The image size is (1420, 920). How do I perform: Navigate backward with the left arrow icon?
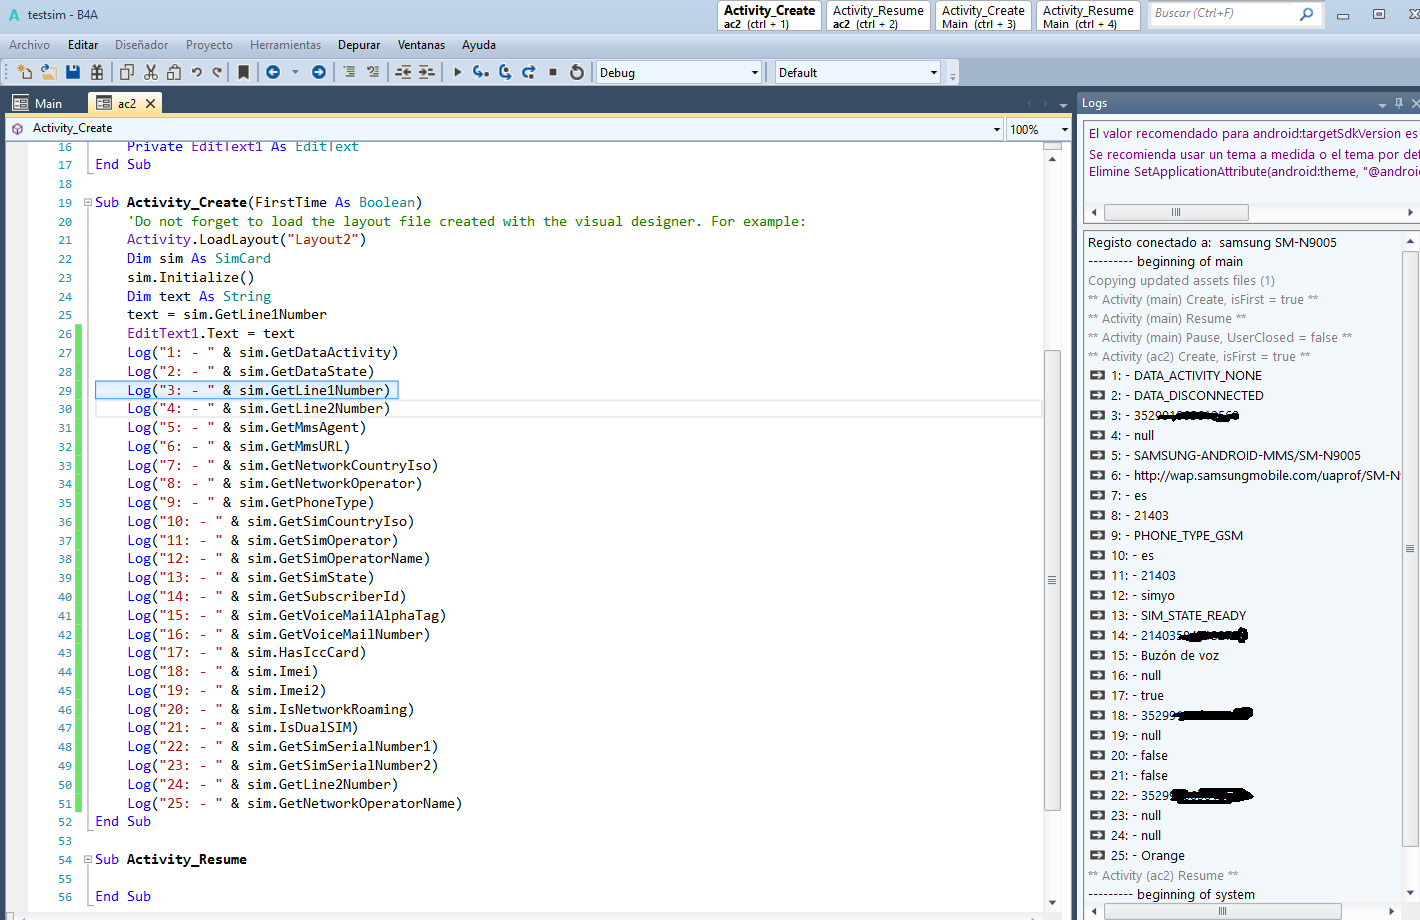[273, 72]
